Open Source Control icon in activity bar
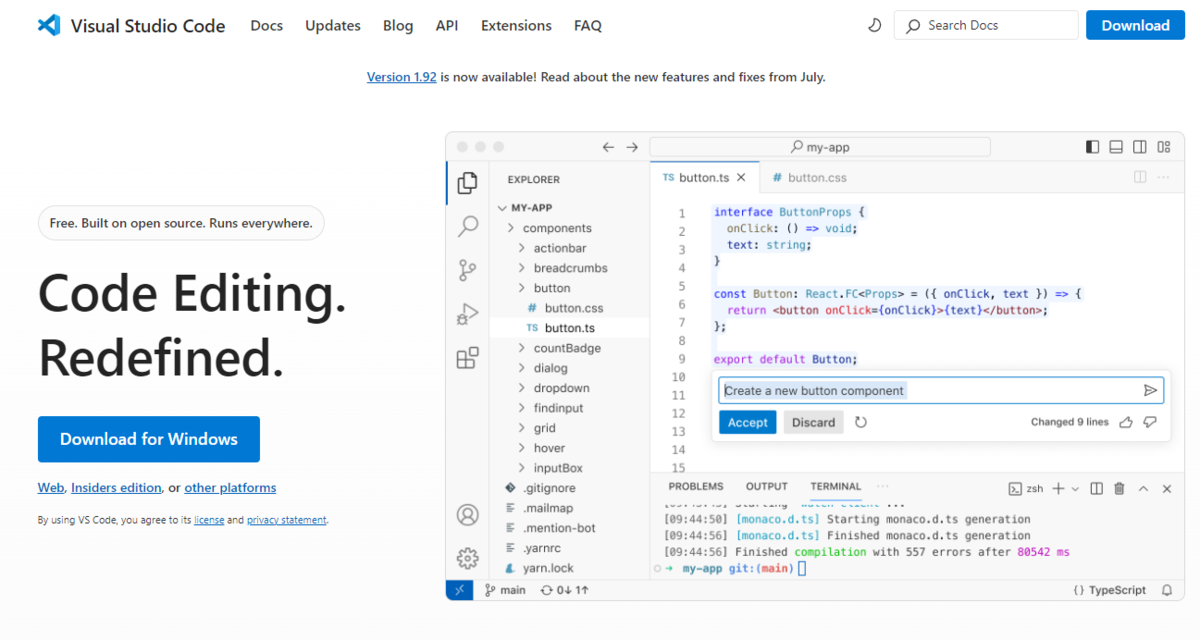Viewport: 1200px width, 640px height. (x=467, y=270)
